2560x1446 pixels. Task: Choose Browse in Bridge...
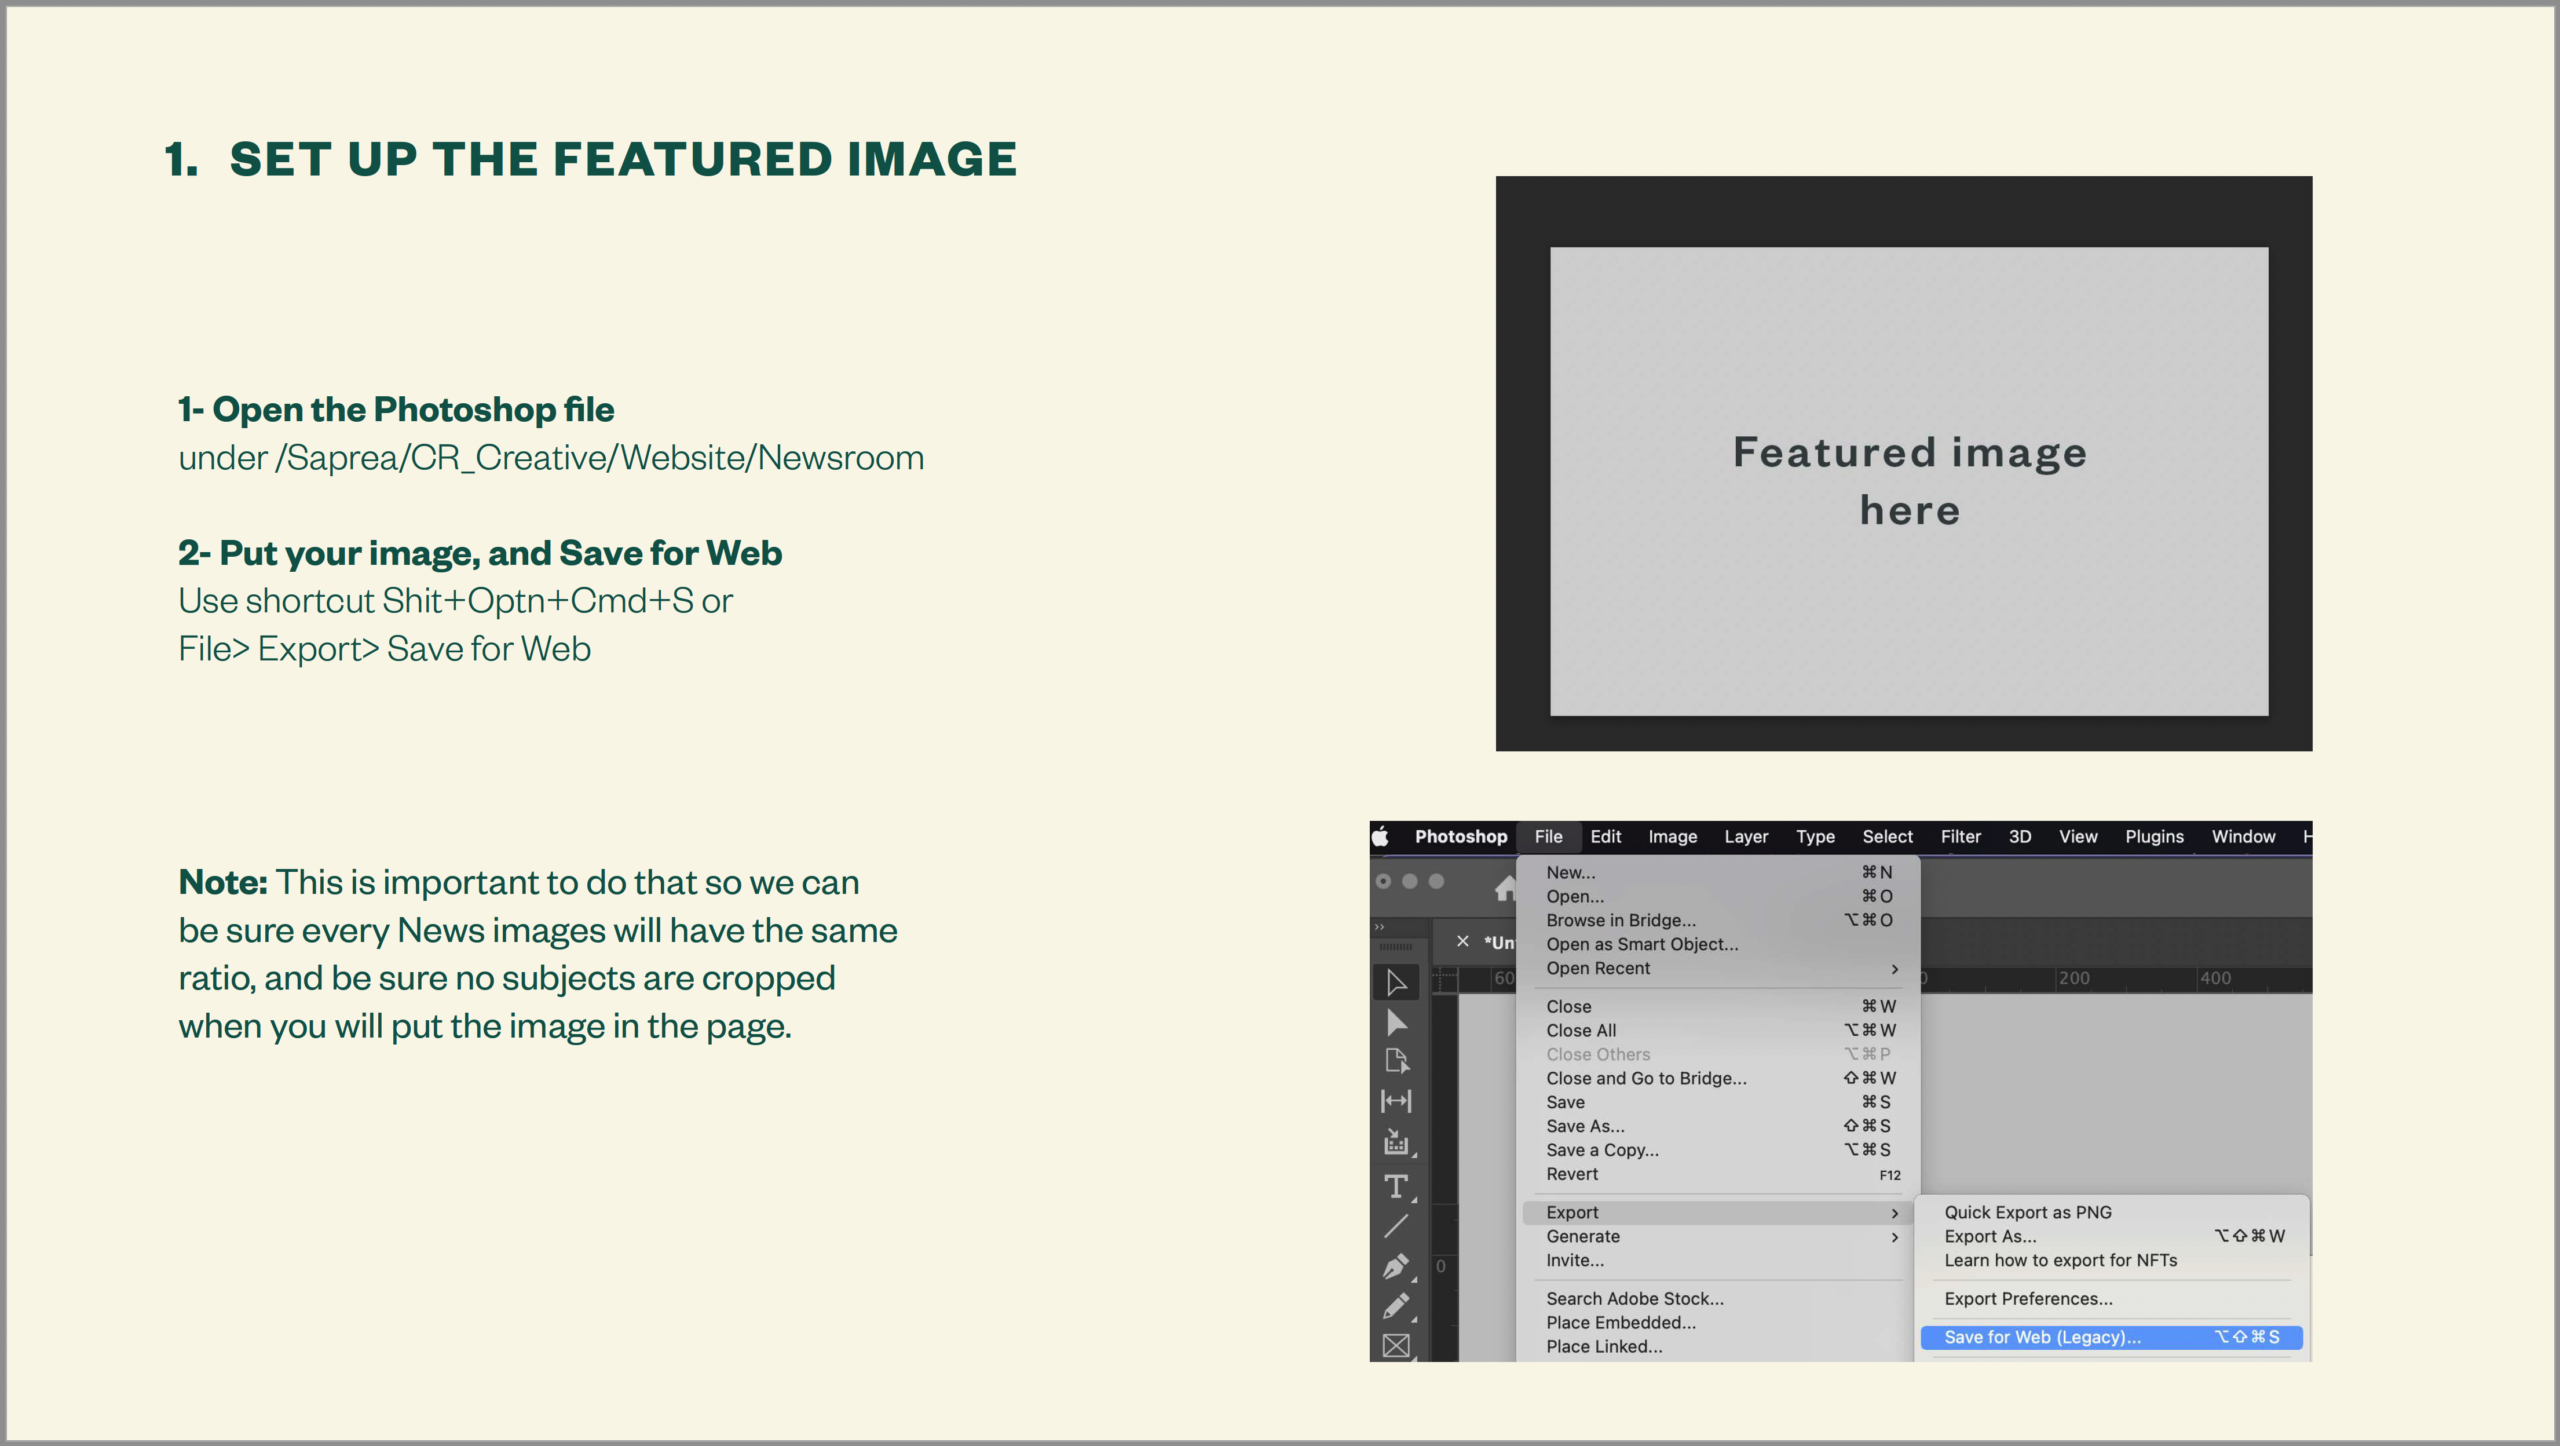(1718, 920)
